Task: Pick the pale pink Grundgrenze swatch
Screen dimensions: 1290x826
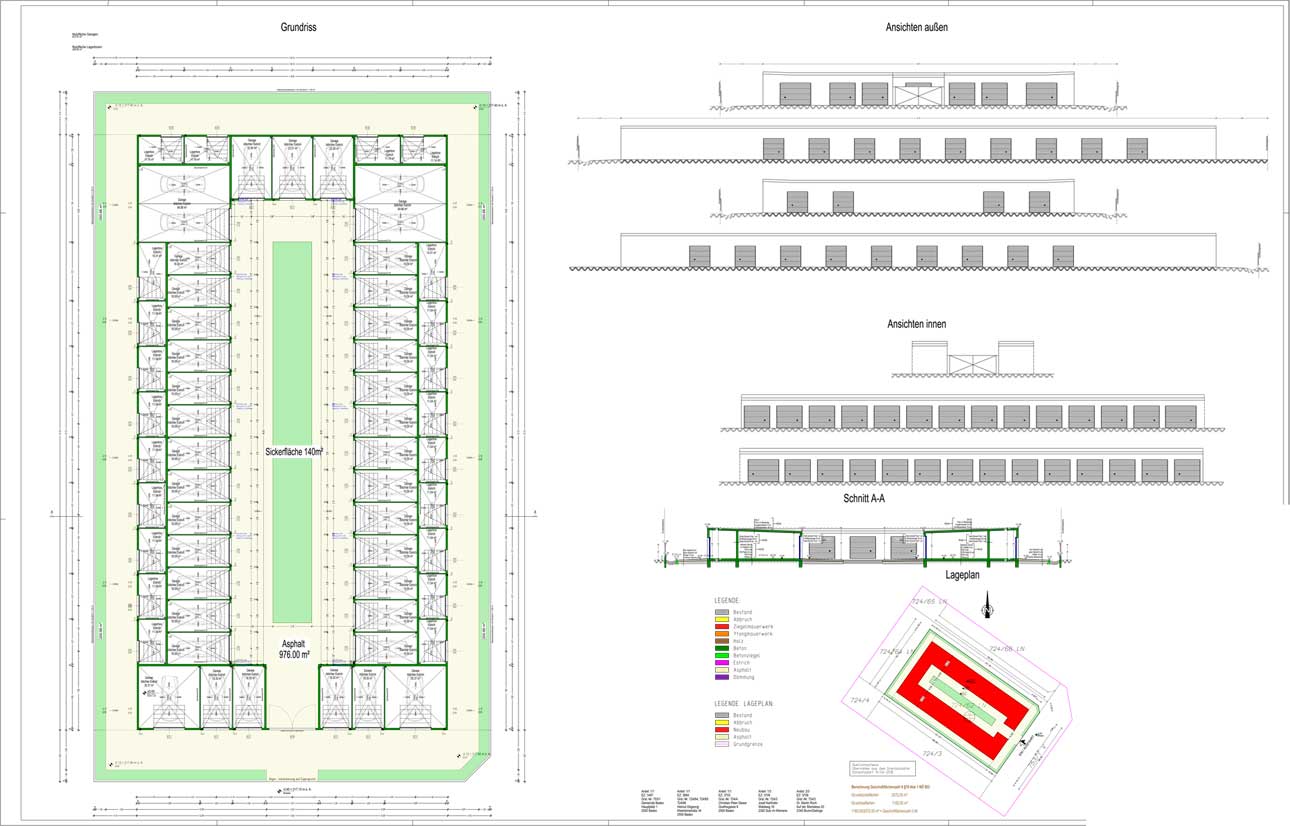Action: coord(722,744)
